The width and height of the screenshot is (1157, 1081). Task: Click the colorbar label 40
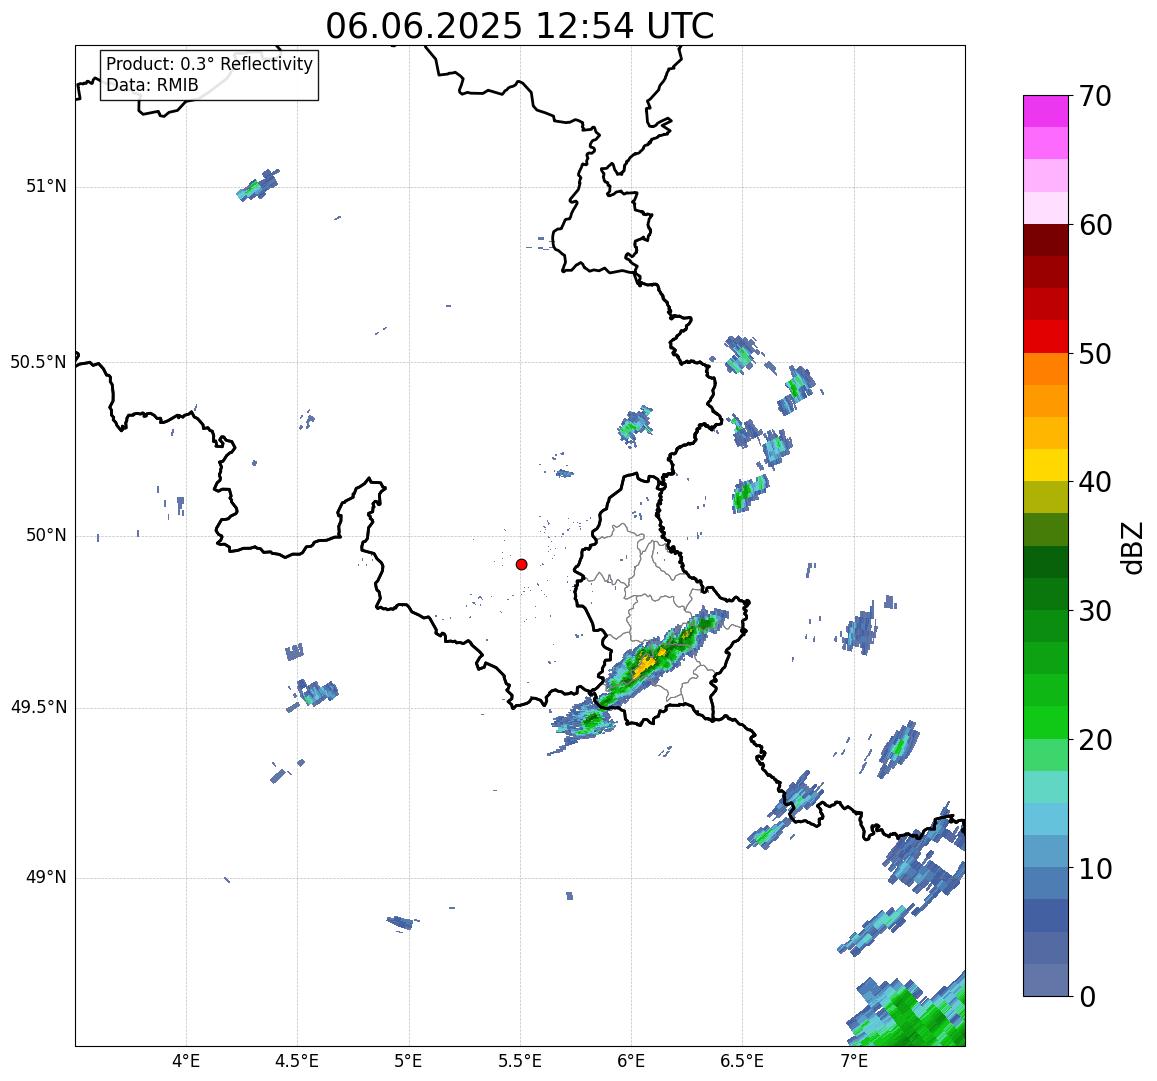[1095, 482]
